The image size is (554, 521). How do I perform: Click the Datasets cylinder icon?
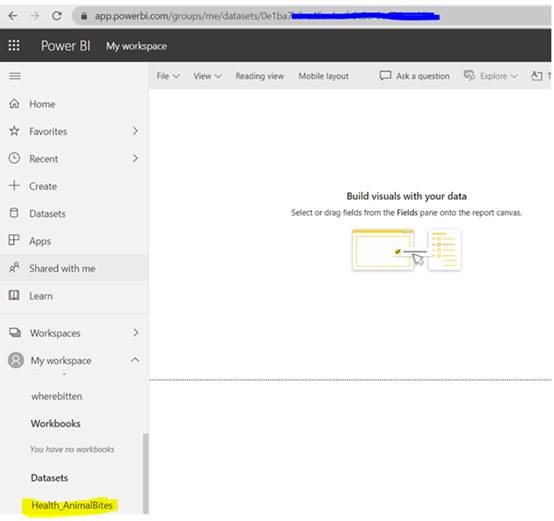(x=14, y=213)
